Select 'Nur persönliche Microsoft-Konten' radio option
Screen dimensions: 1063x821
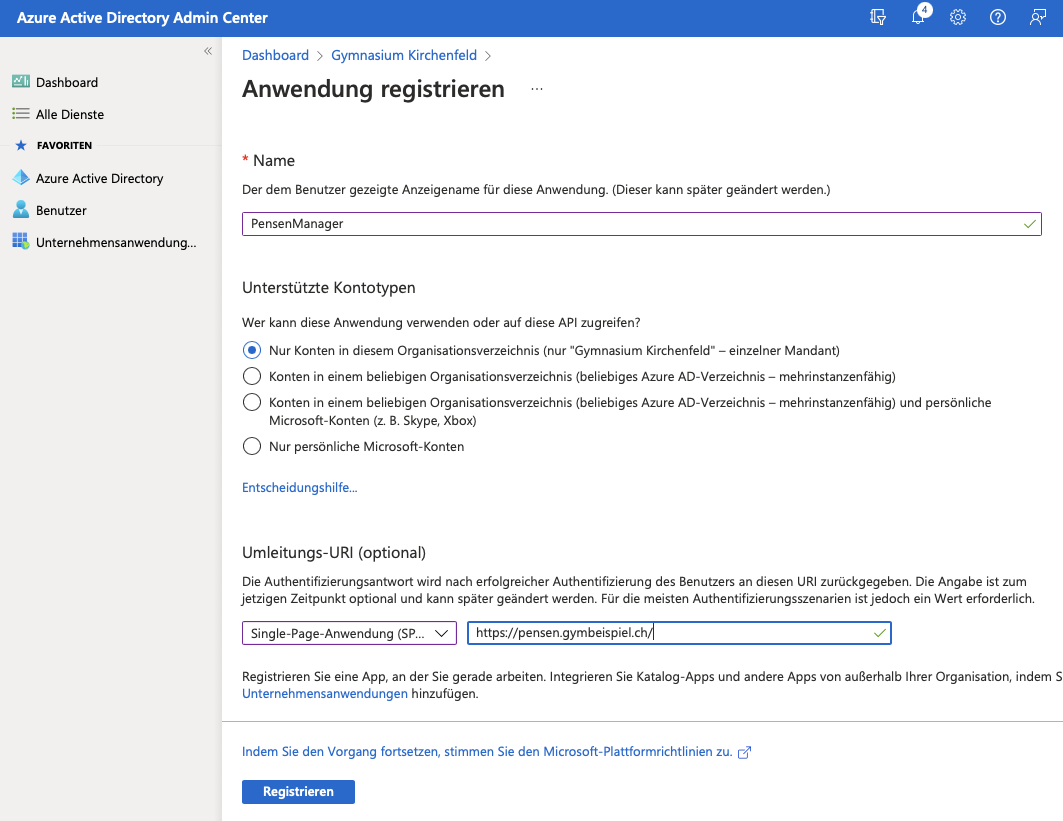(252, 446)
